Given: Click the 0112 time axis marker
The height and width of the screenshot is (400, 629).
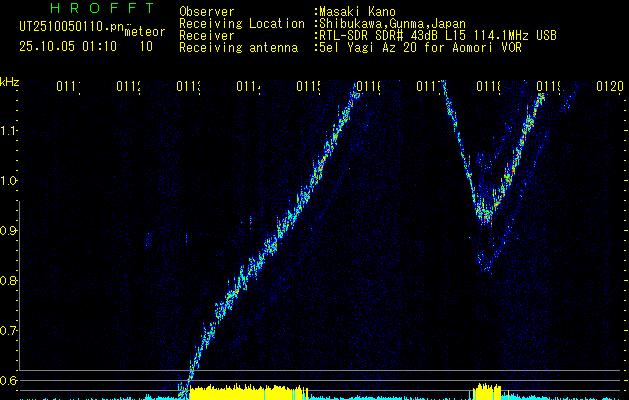Looking at the screenshot, I should pos(128,87).
